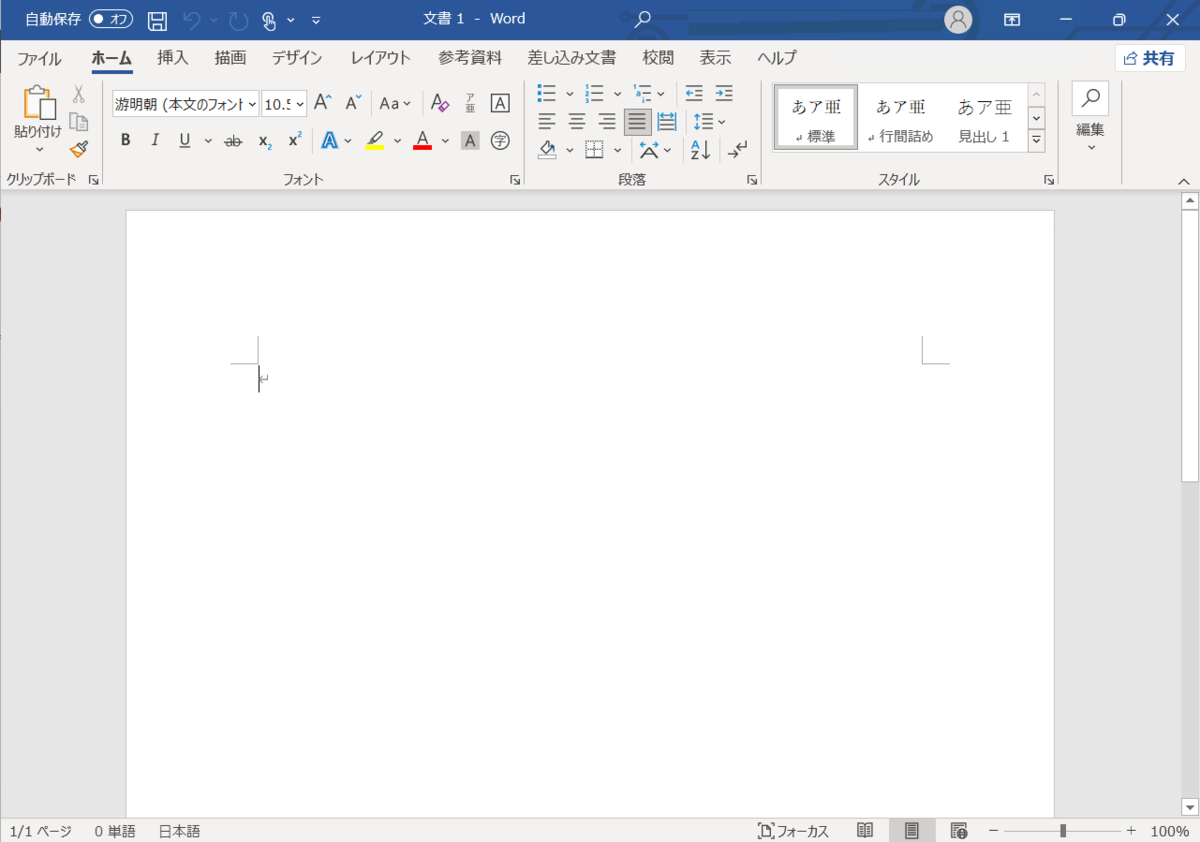Click the Grow Font icon
The image size is (1200, 842).
click(322, 103)
